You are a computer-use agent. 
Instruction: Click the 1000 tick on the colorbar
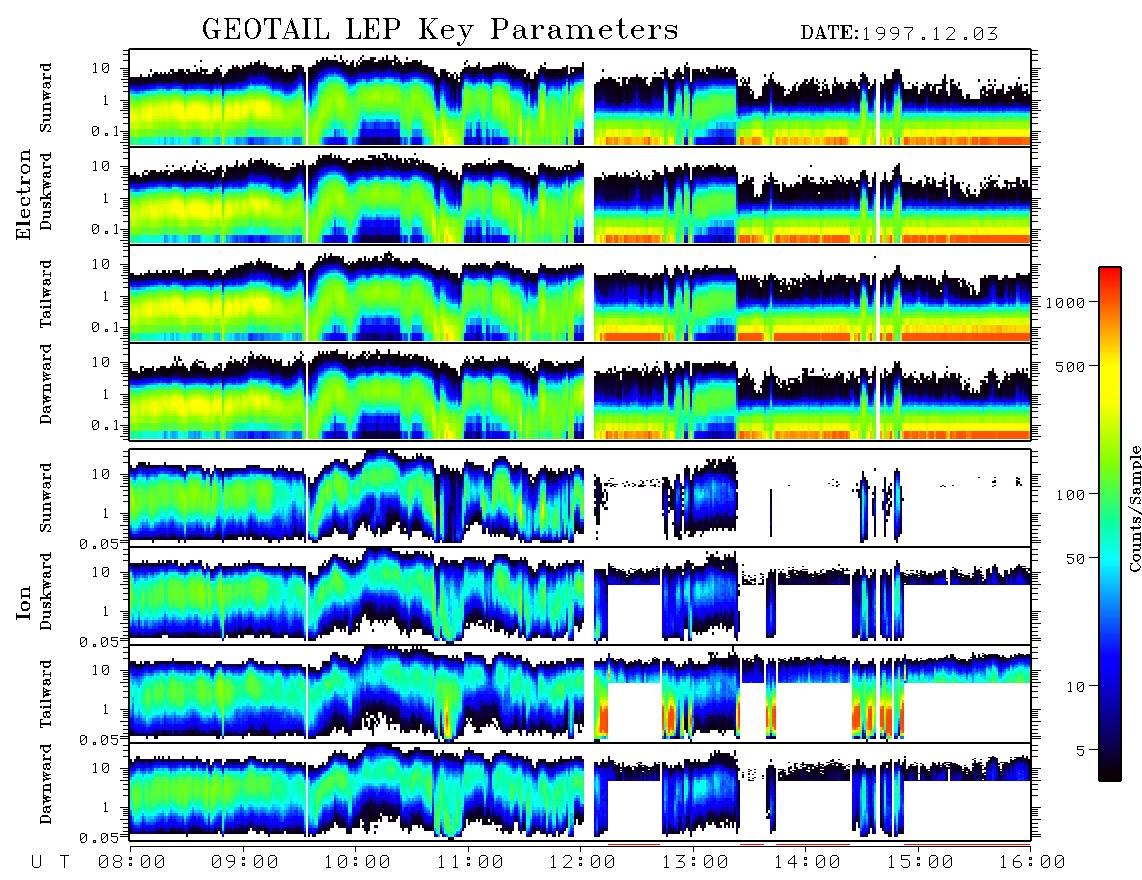coord(1065,302)
